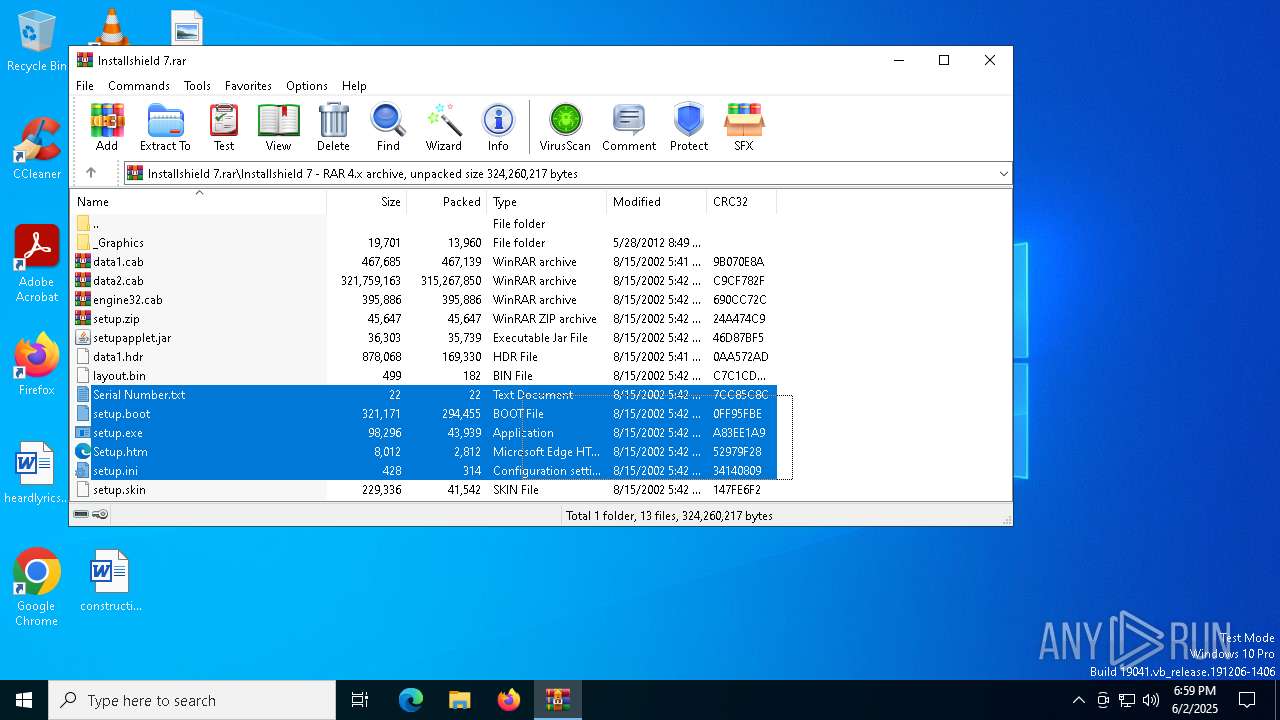The image size is (1280, 720).
Task: Open the Comment tool
Action: 629,127
